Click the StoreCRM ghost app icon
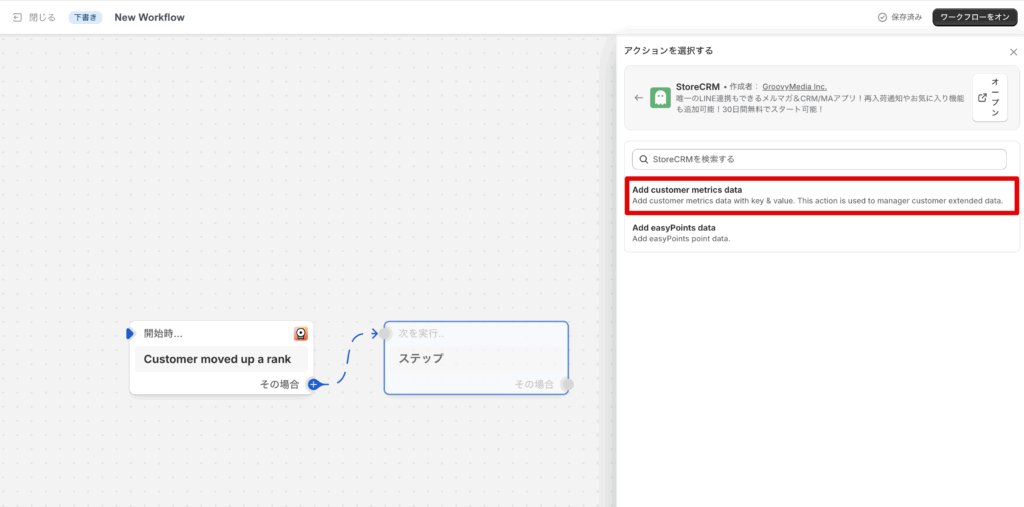Screen dimensions: 1024x507 coord(660,98)
